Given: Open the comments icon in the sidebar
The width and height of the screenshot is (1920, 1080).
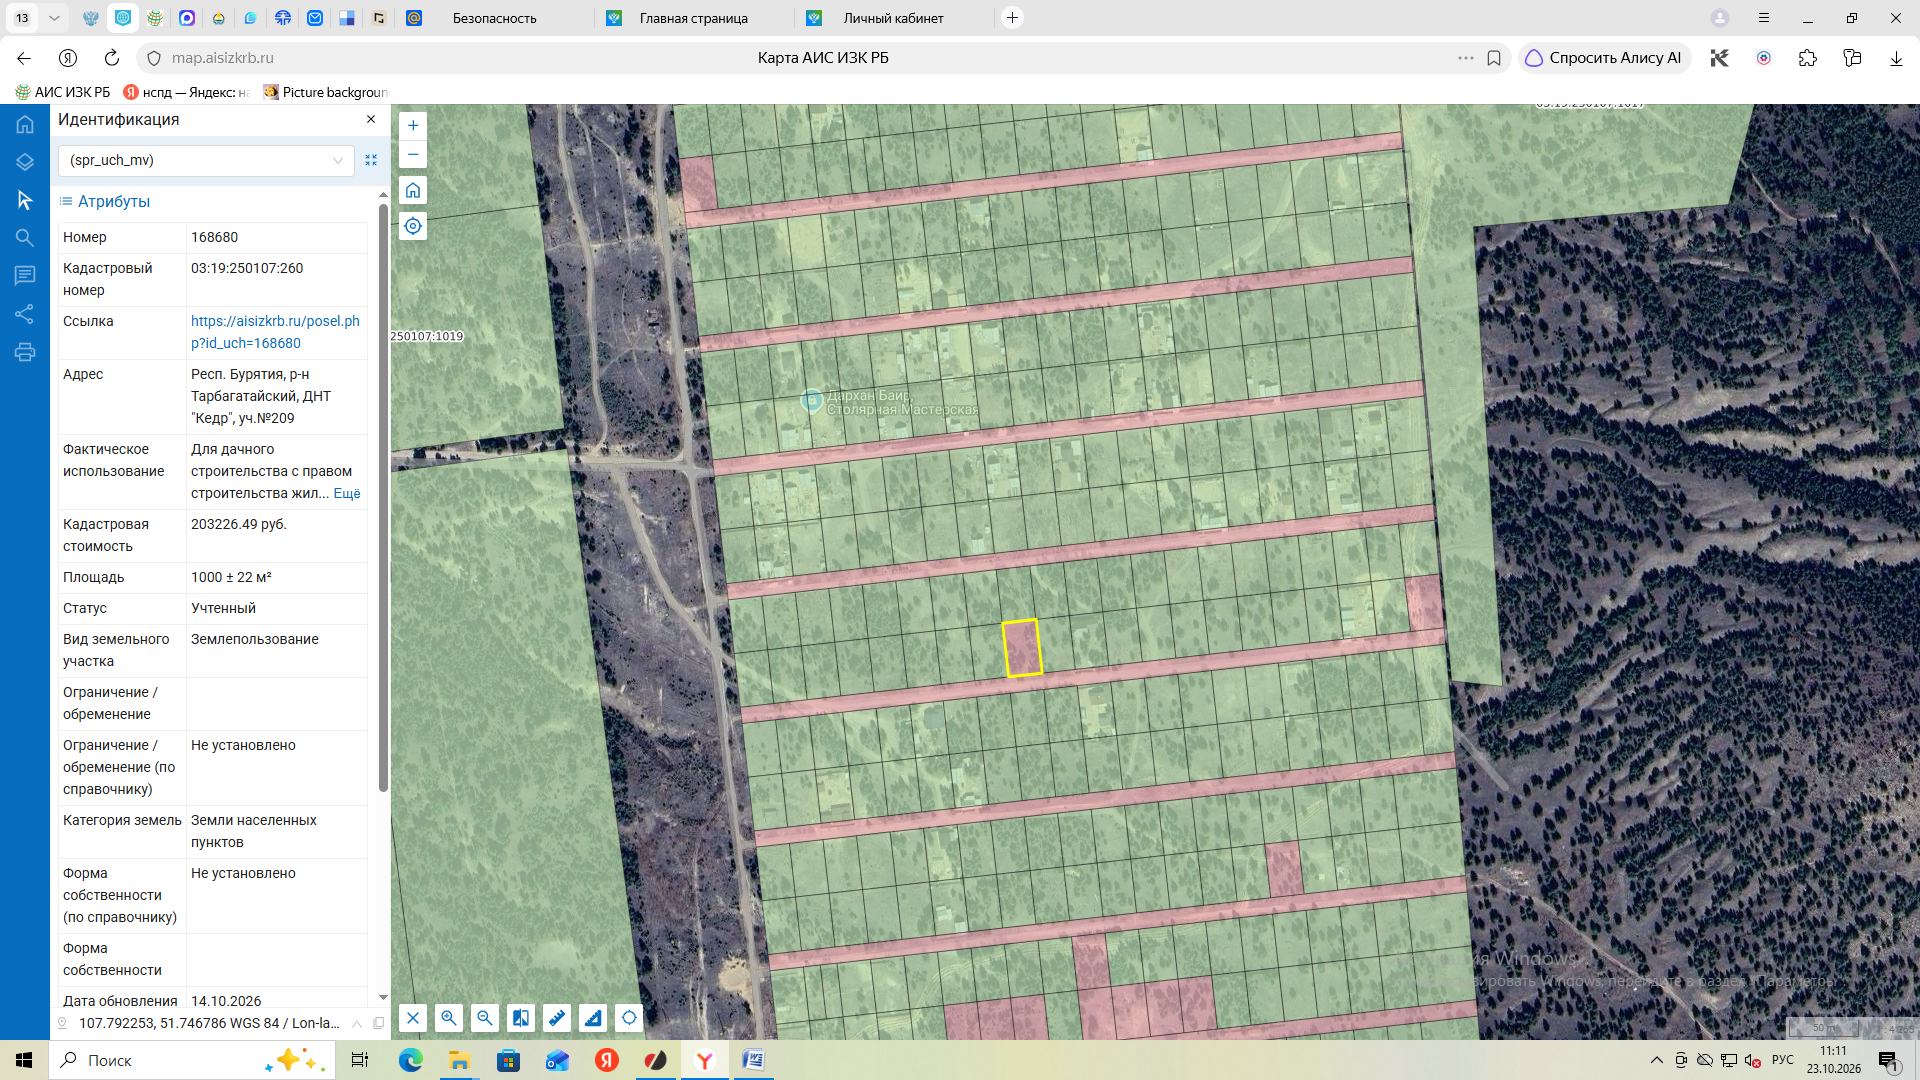Looking at the screenshot, I should [x=25, y=275].
